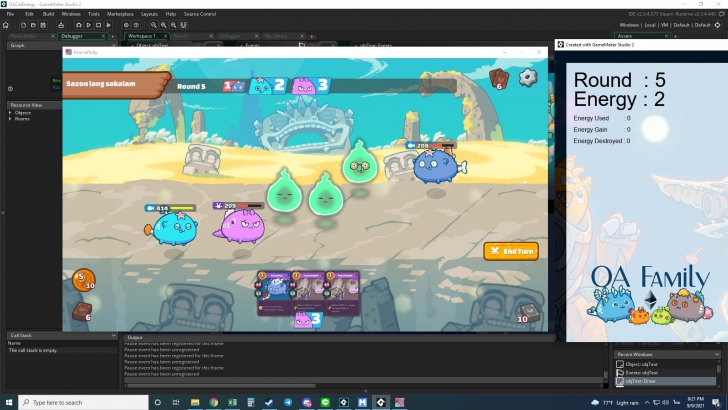Target the enemy dark blue fish axie
Viewport: 728px width, 410px height.
[437, 166]
